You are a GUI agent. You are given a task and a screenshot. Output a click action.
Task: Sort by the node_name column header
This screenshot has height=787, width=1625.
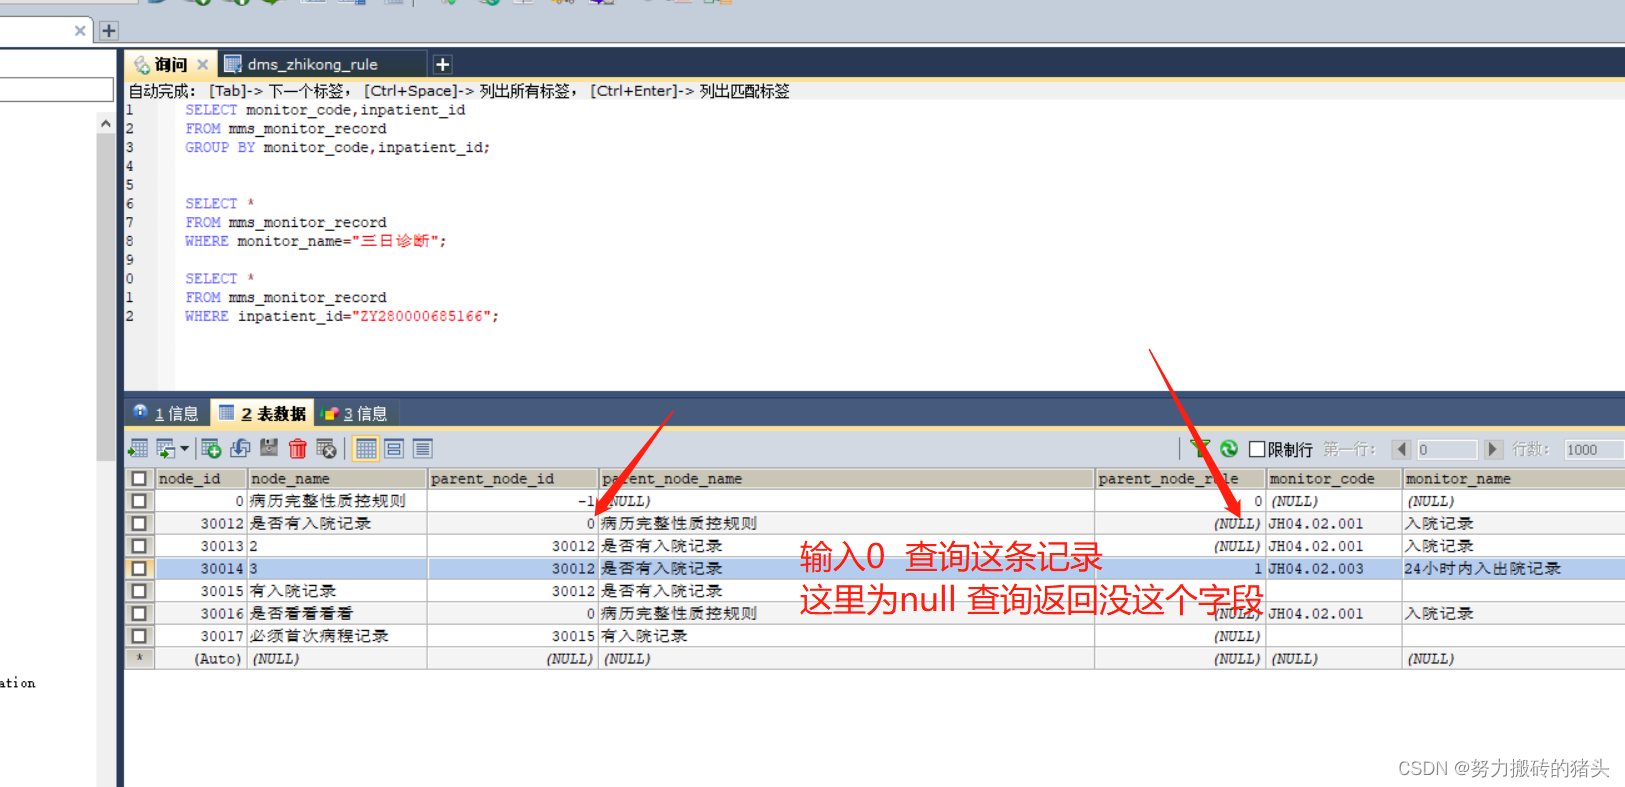tap(337, 479)
